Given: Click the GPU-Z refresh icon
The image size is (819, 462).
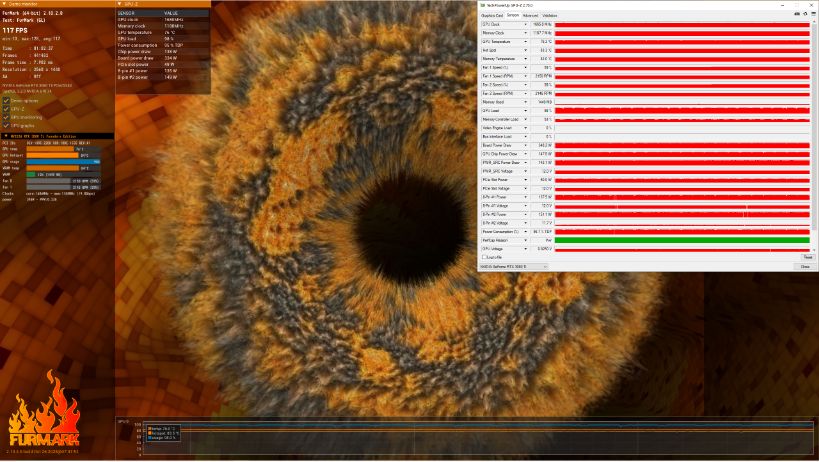Looking at the screenshot, I should tap(805, 14).
